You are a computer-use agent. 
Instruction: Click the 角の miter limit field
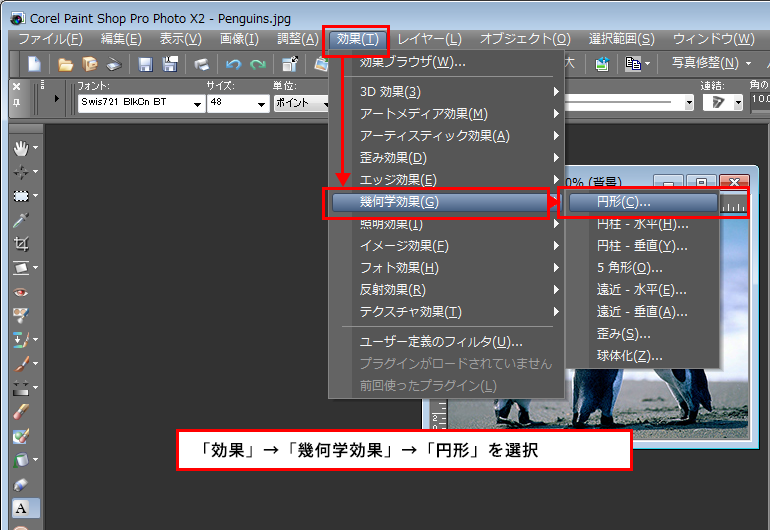(x=760, y=99)
